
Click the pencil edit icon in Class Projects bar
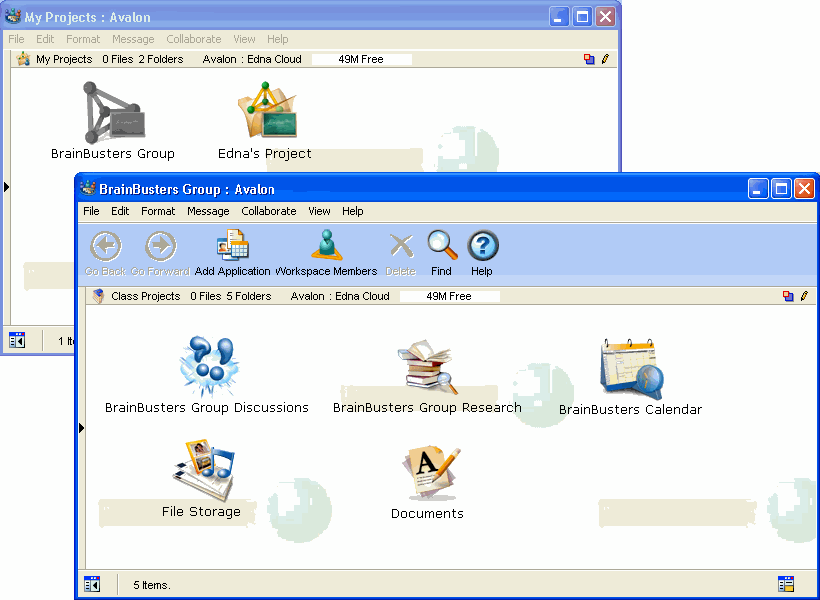803,296
